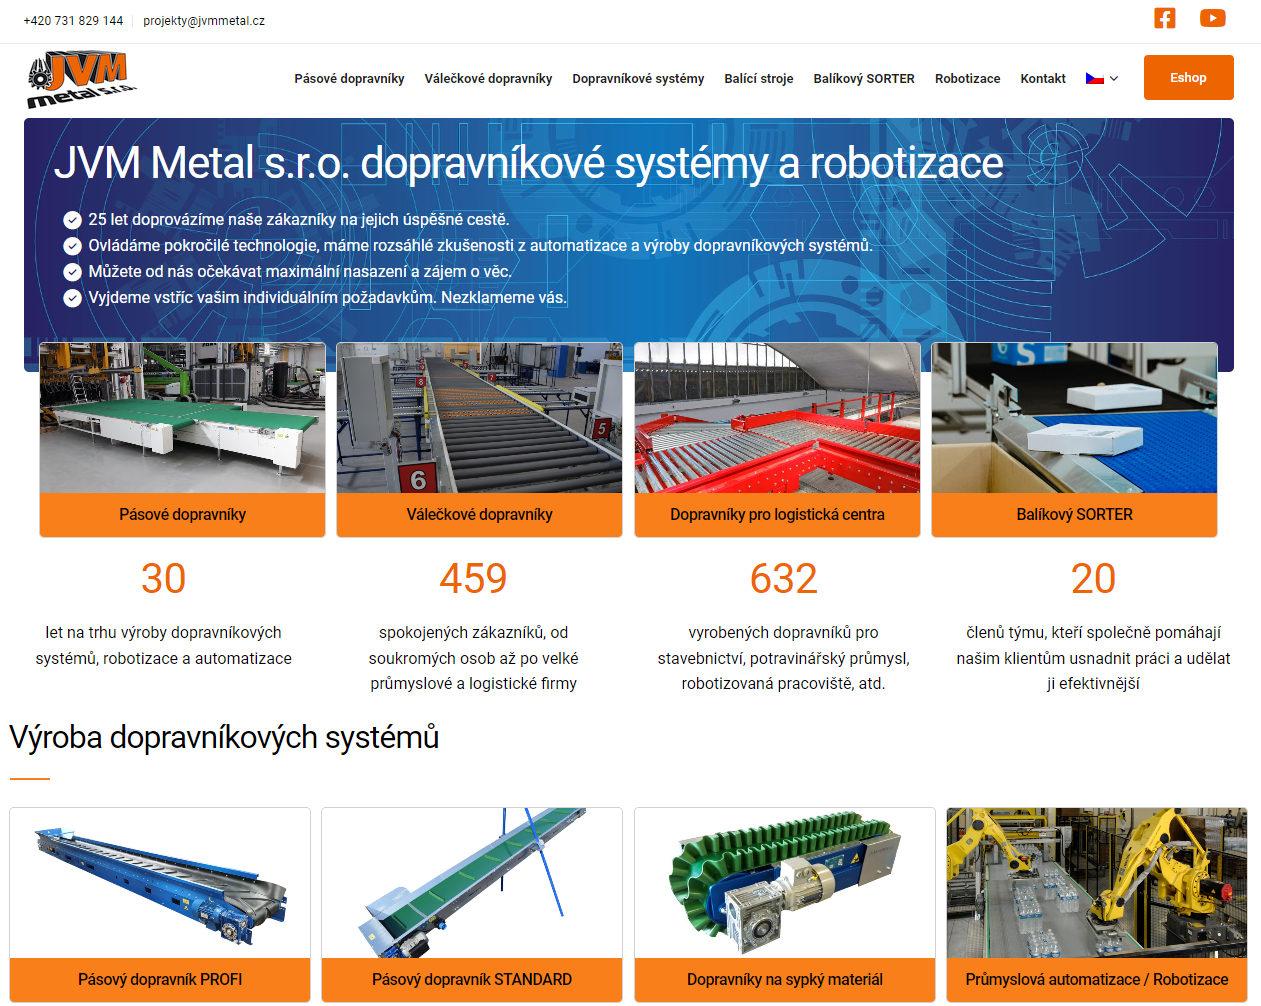Open the Eshop button
This screenshot has height=1006, width=1261.
click(1188, 78)
